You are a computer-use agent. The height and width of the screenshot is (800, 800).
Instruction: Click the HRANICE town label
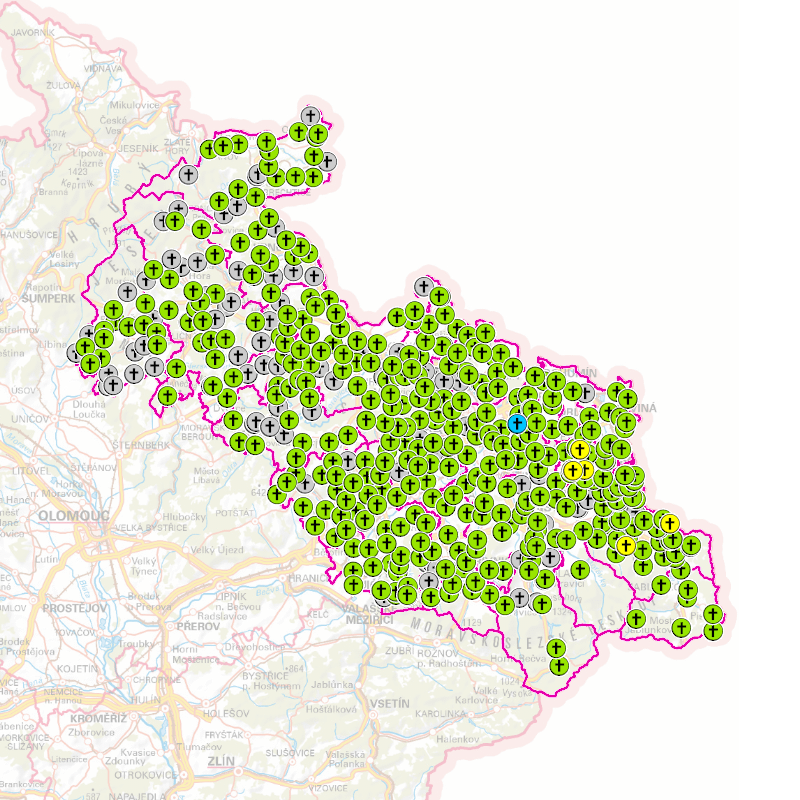tap(307, 578)
